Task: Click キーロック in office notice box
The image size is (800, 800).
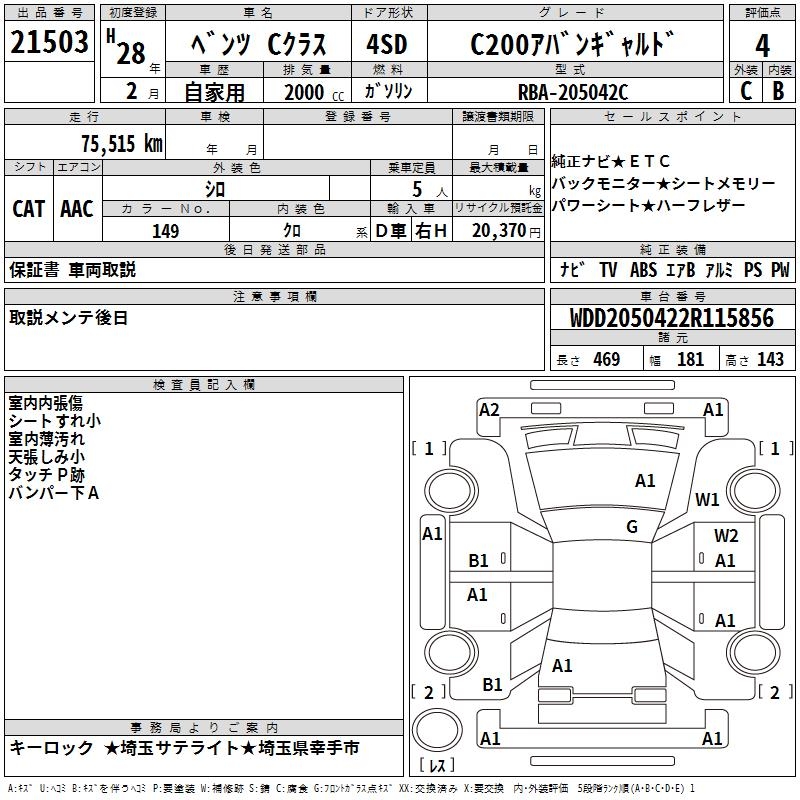Action: (x=52, y=748)
